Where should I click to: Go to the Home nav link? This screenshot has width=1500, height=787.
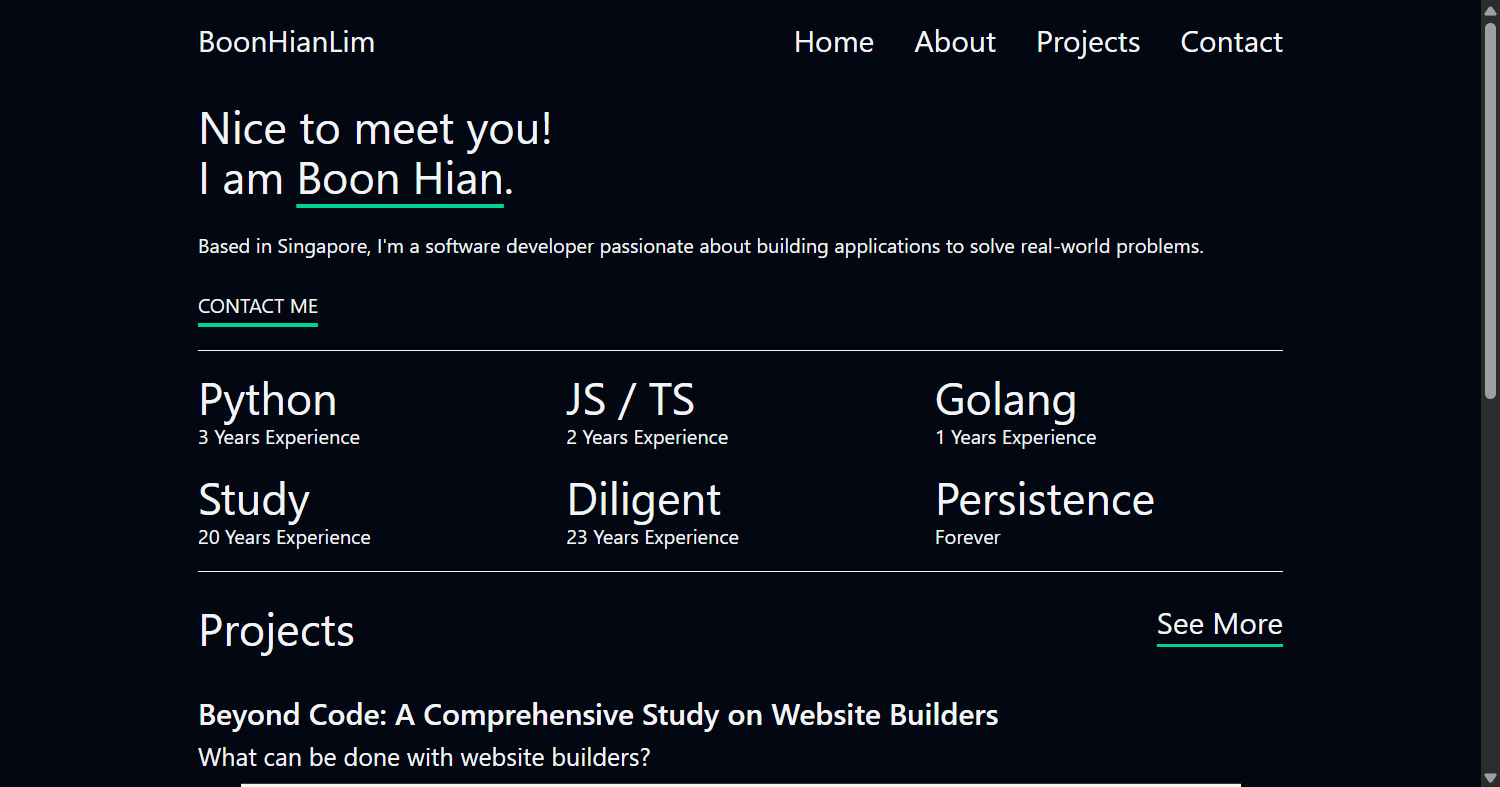tap(833, 42)
